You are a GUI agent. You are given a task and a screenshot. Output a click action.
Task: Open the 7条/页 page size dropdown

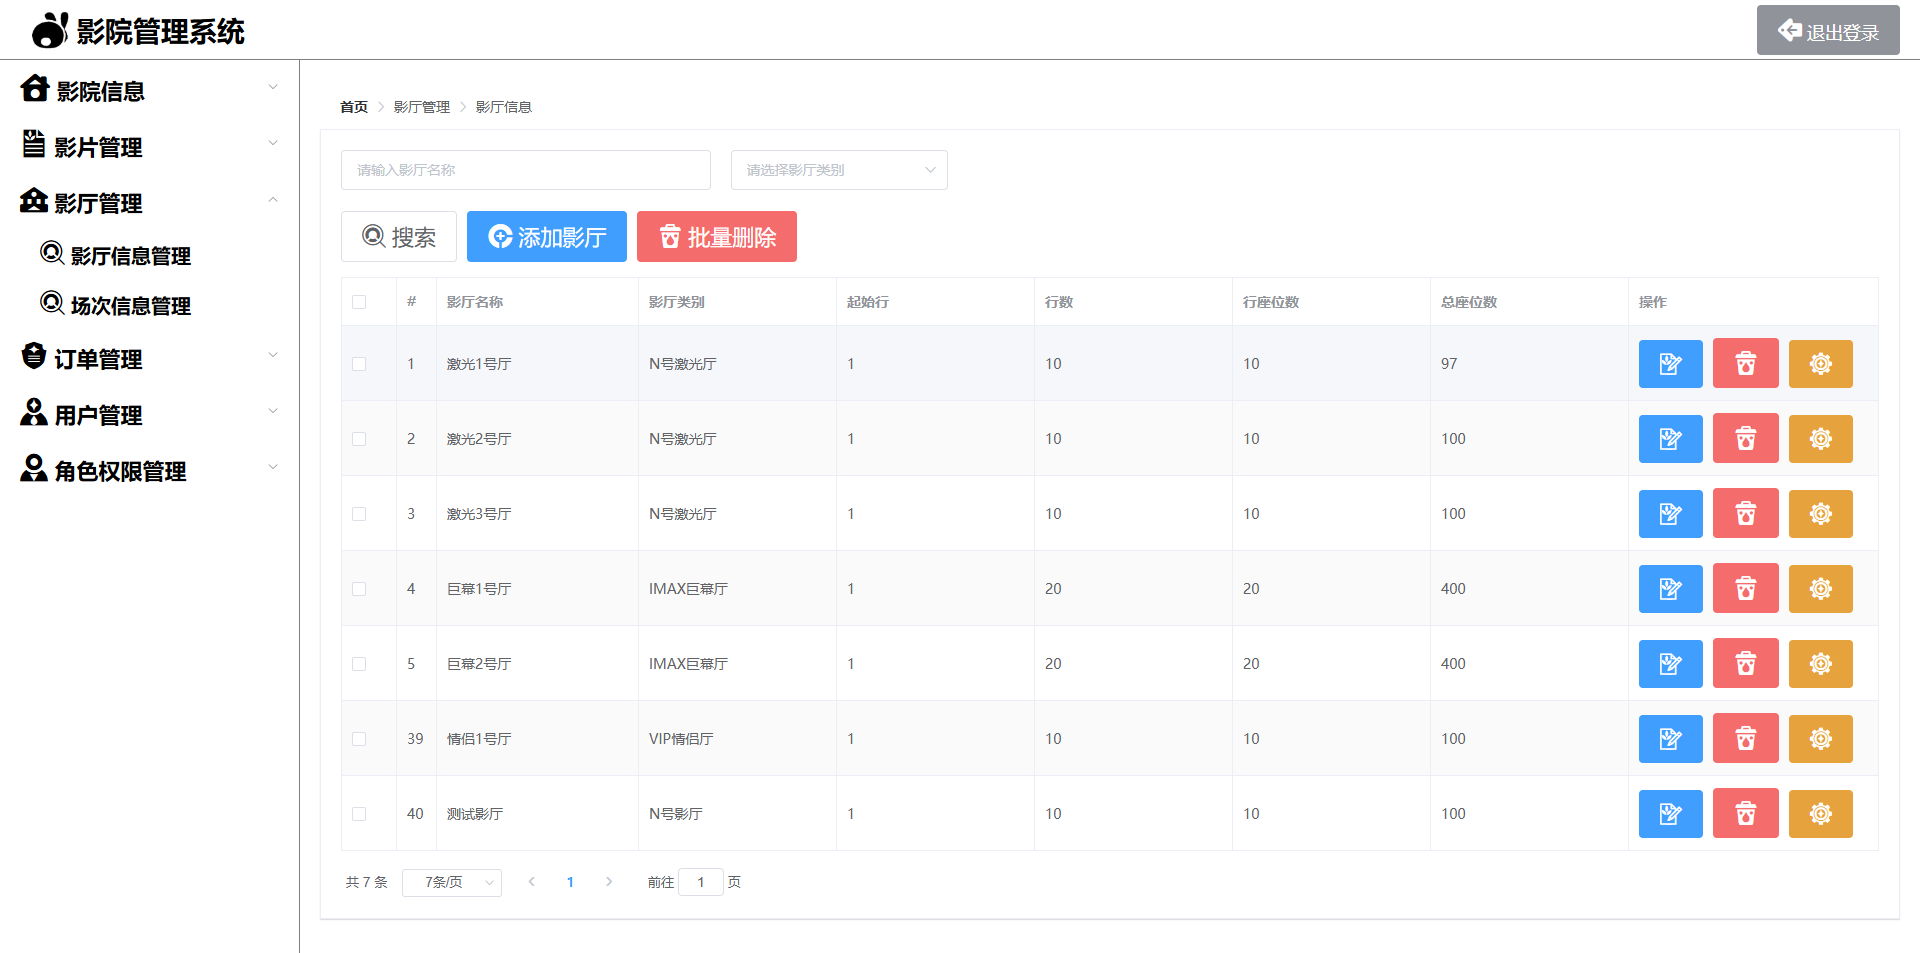(x=452, y=882)
